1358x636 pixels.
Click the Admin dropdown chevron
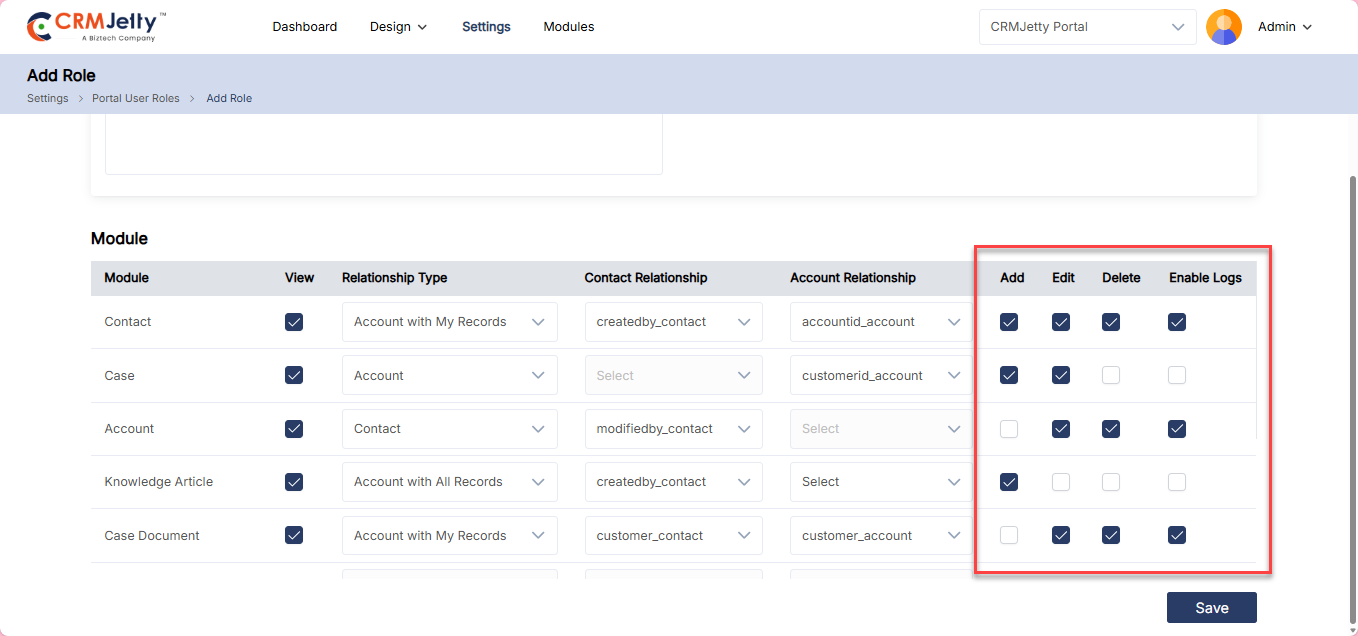point(1307,27)
